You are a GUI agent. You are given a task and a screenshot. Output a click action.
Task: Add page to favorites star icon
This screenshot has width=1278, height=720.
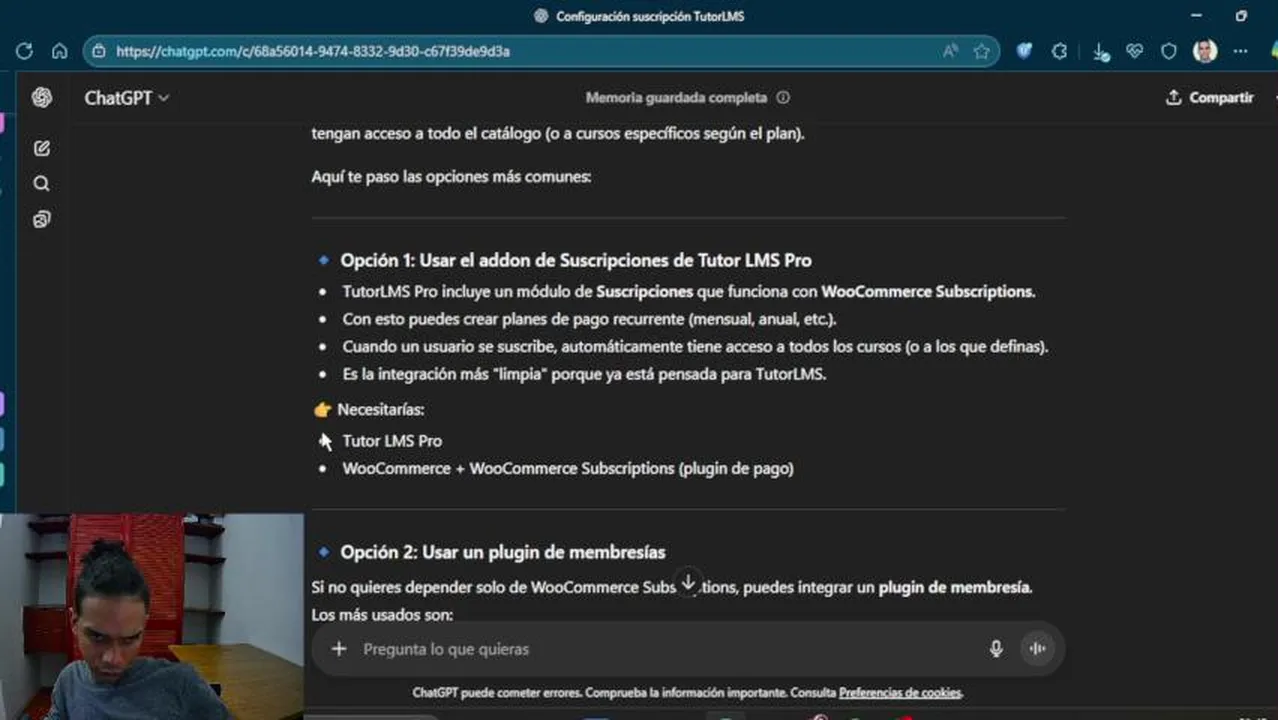[x=981, y=51]
